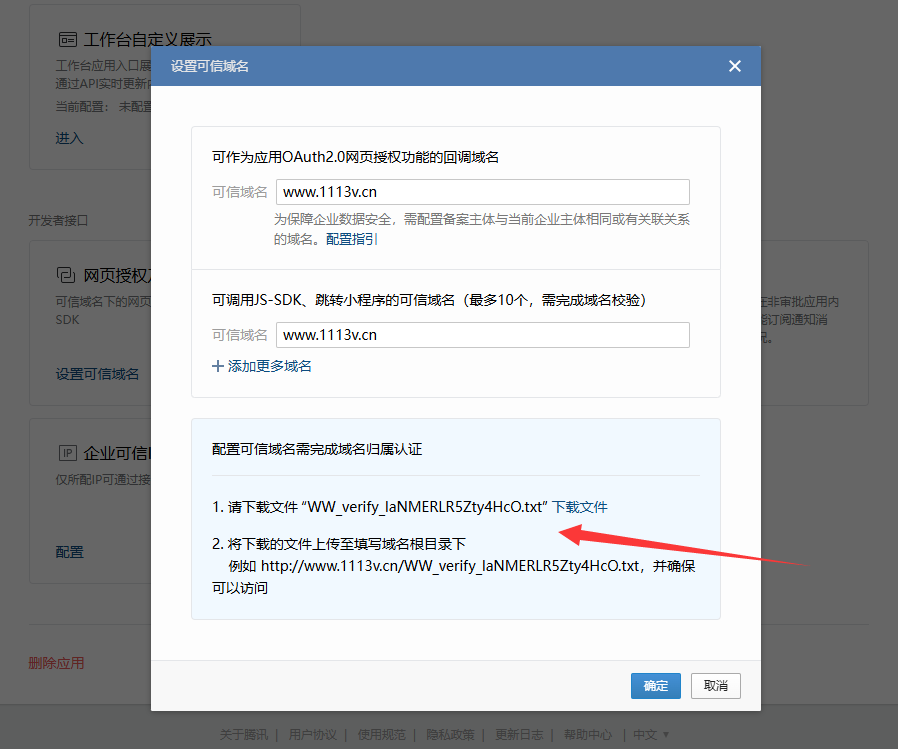Open 帮助中心 footer link

point(588,734)
